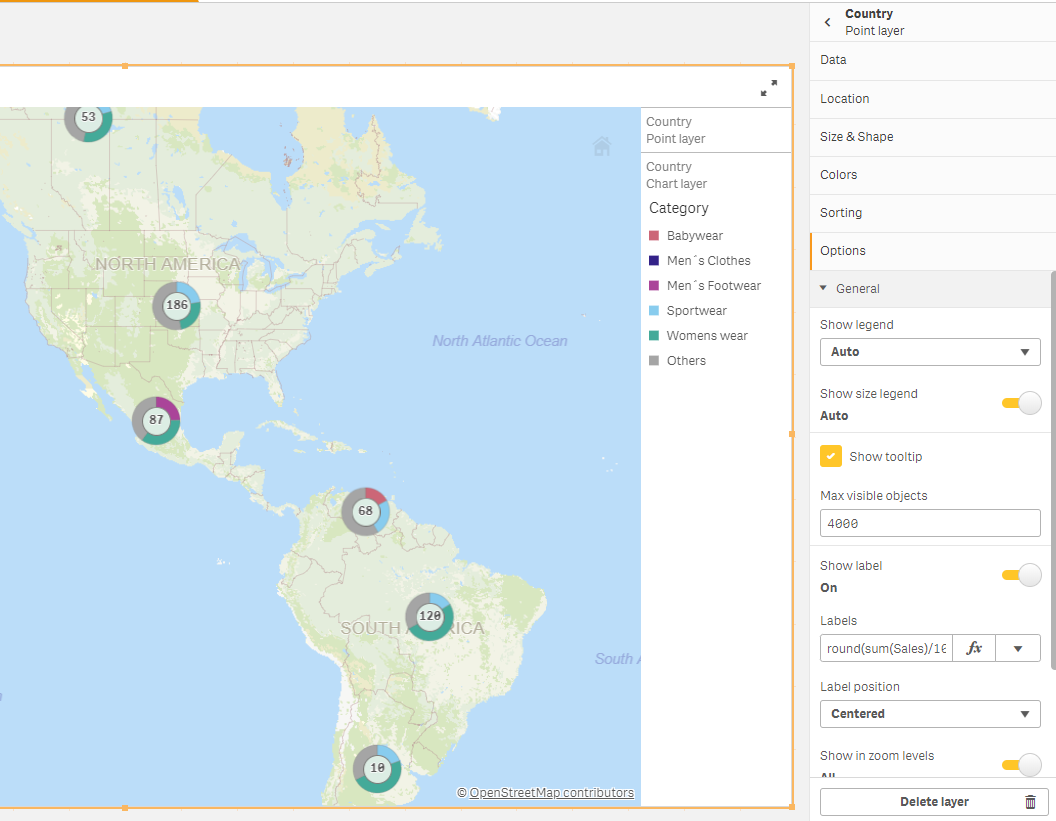Toggle off Show size legend
The image size is (1056, 821).
(1019, 403)
